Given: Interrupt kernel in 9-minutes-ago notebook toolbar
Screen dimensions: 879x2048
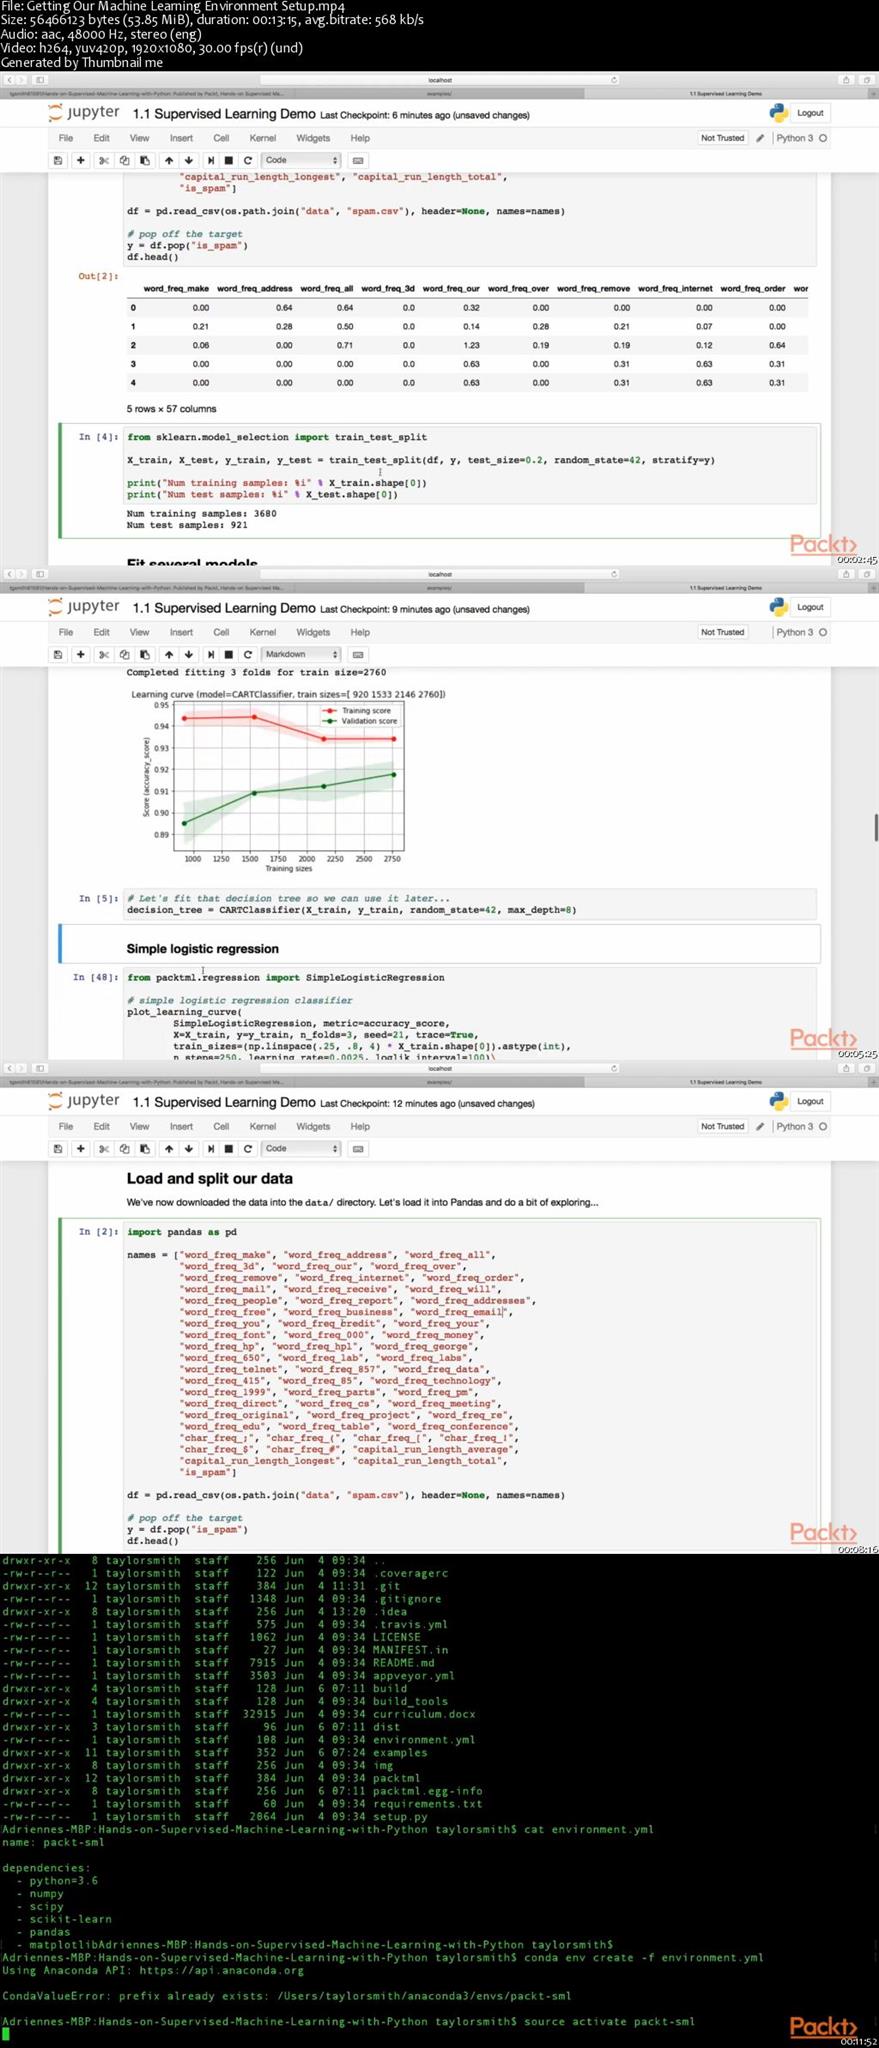Looking at the screenshot, I should click(x=229, y=654).
